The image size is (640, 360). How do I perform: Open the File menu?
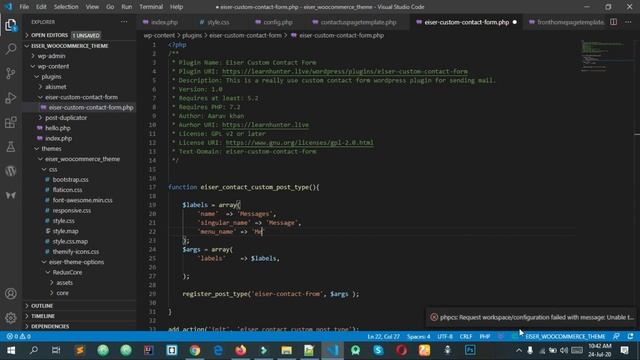click(x=24, y=7)
